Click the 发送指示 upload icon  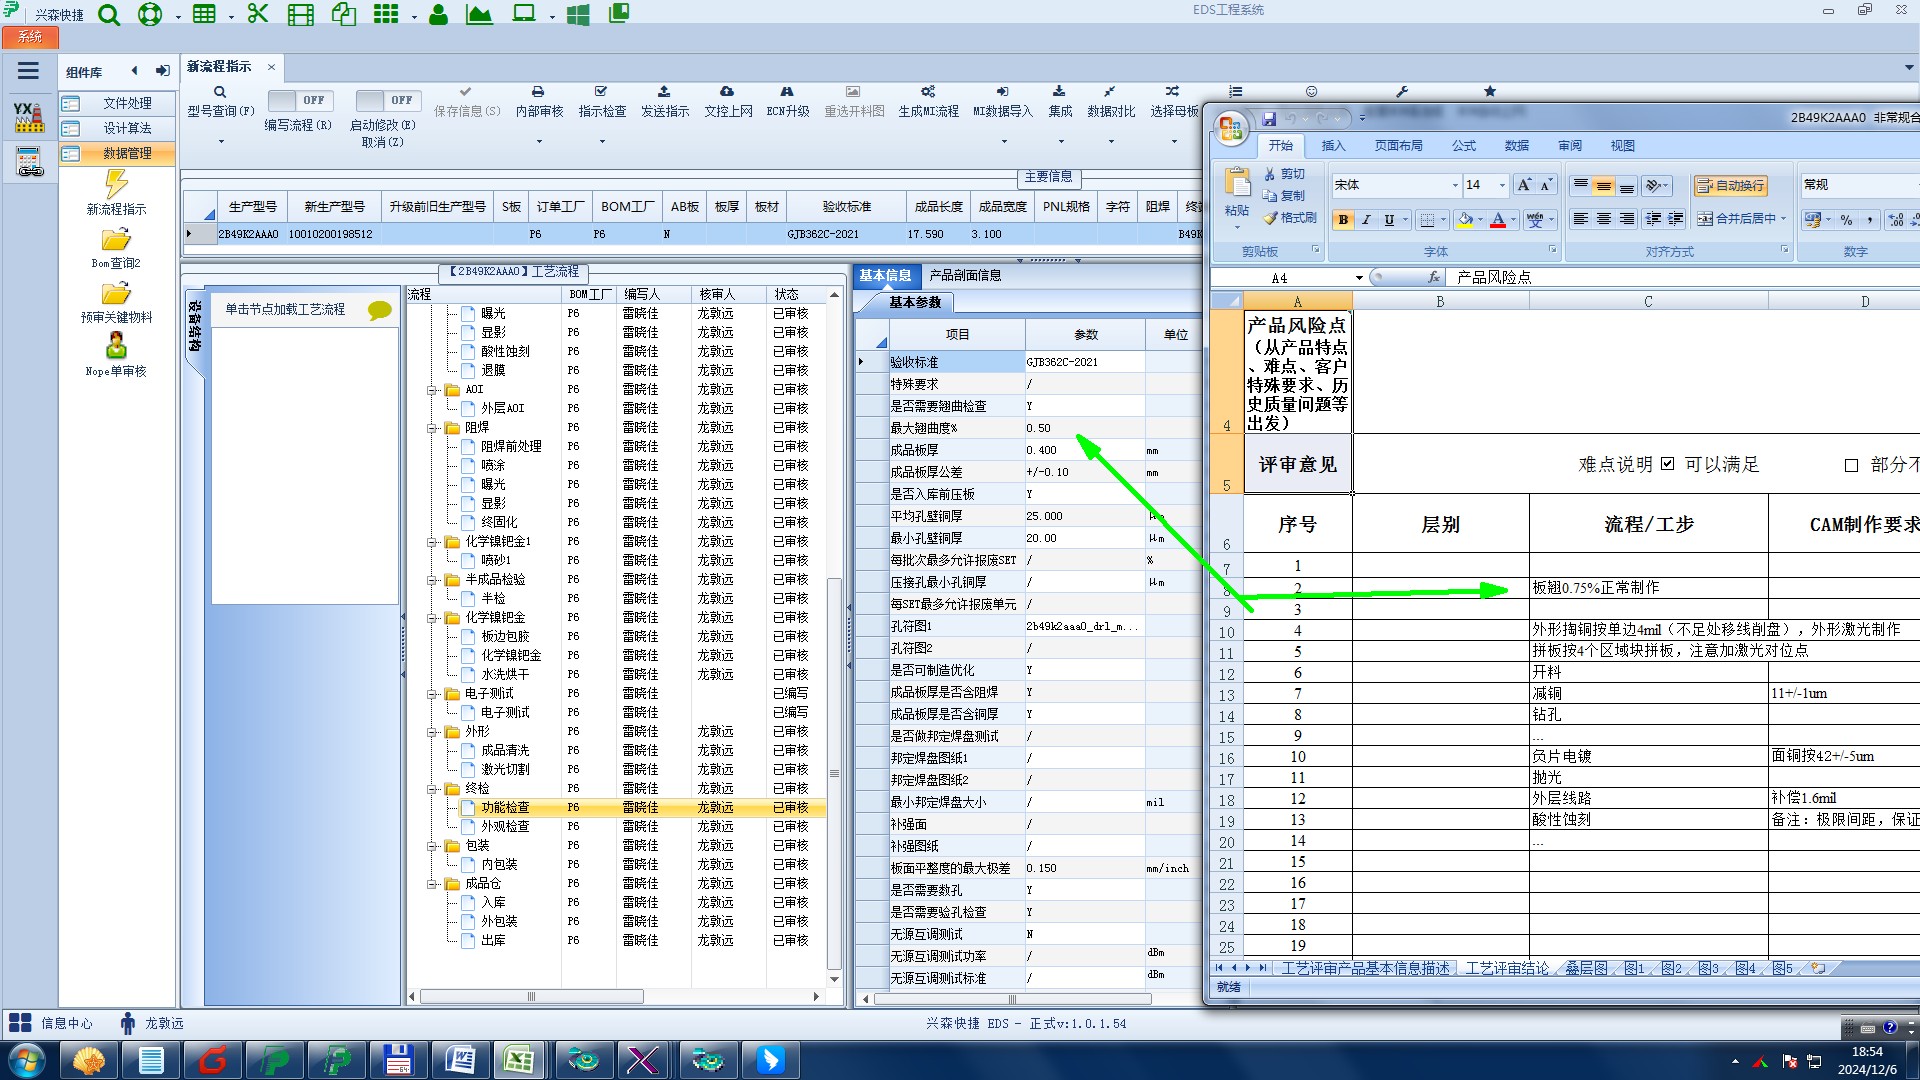(x=664, y=92)
